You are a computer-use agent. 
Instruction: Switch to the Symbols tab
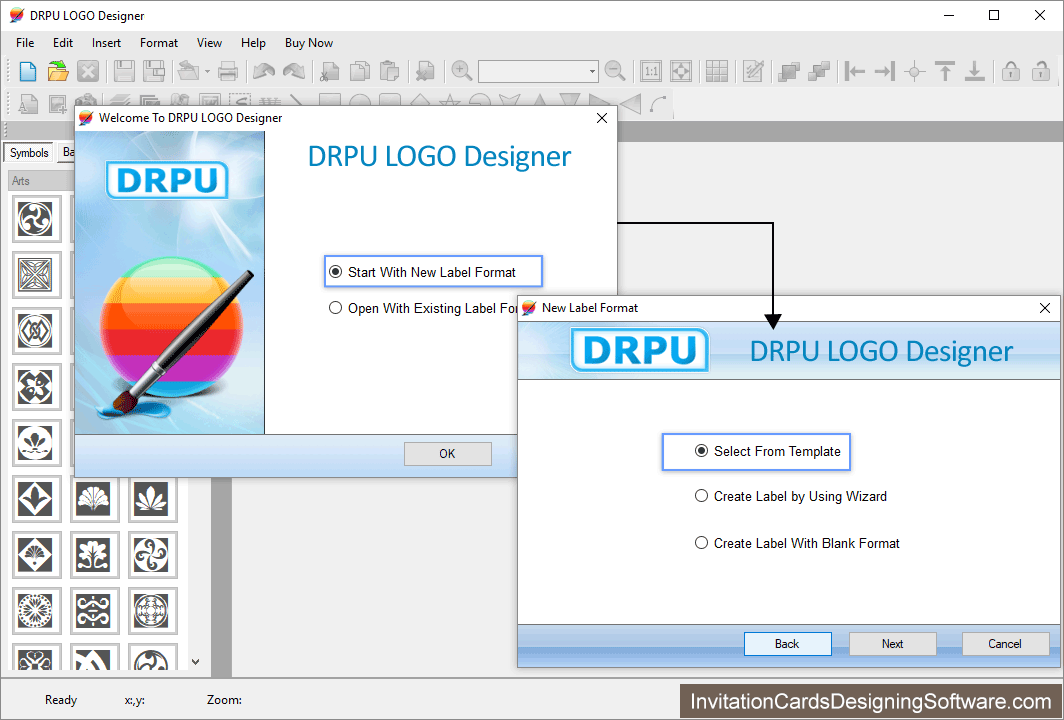click(29, 153)
